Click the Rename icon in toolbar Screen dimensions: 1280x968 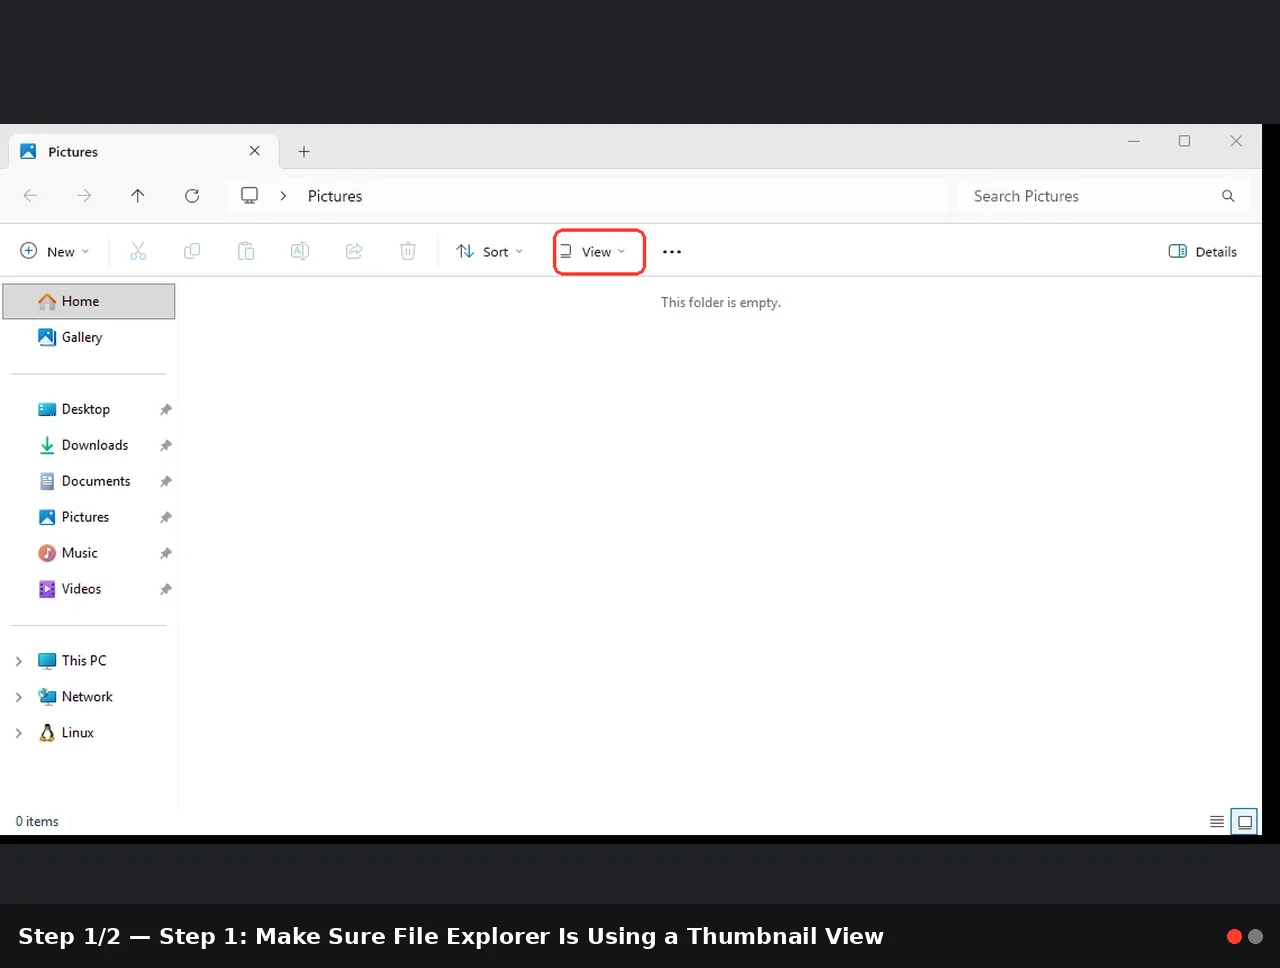(300, 252)
